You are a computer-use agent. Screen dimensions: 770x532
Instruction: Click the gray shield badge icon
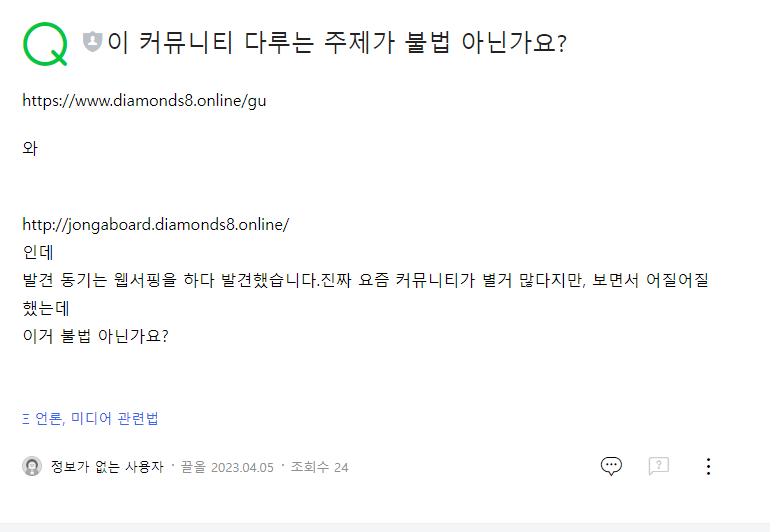point(92,43)
